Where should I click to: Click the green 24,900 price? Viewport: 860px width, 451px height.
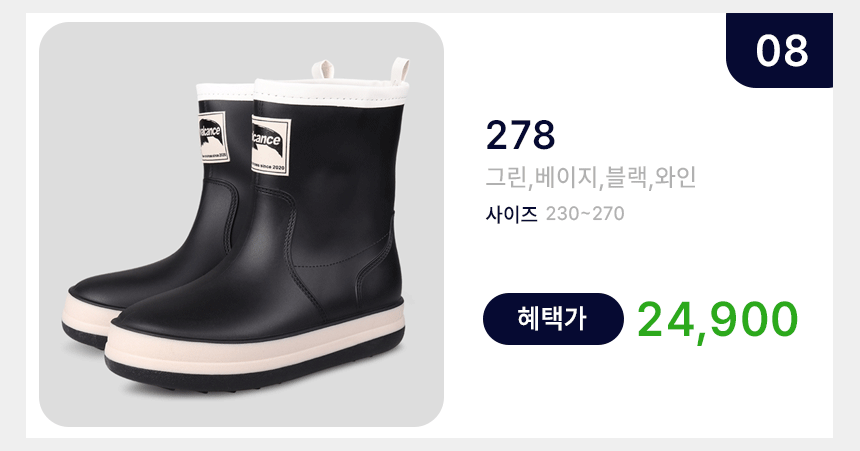coord(717,320)
